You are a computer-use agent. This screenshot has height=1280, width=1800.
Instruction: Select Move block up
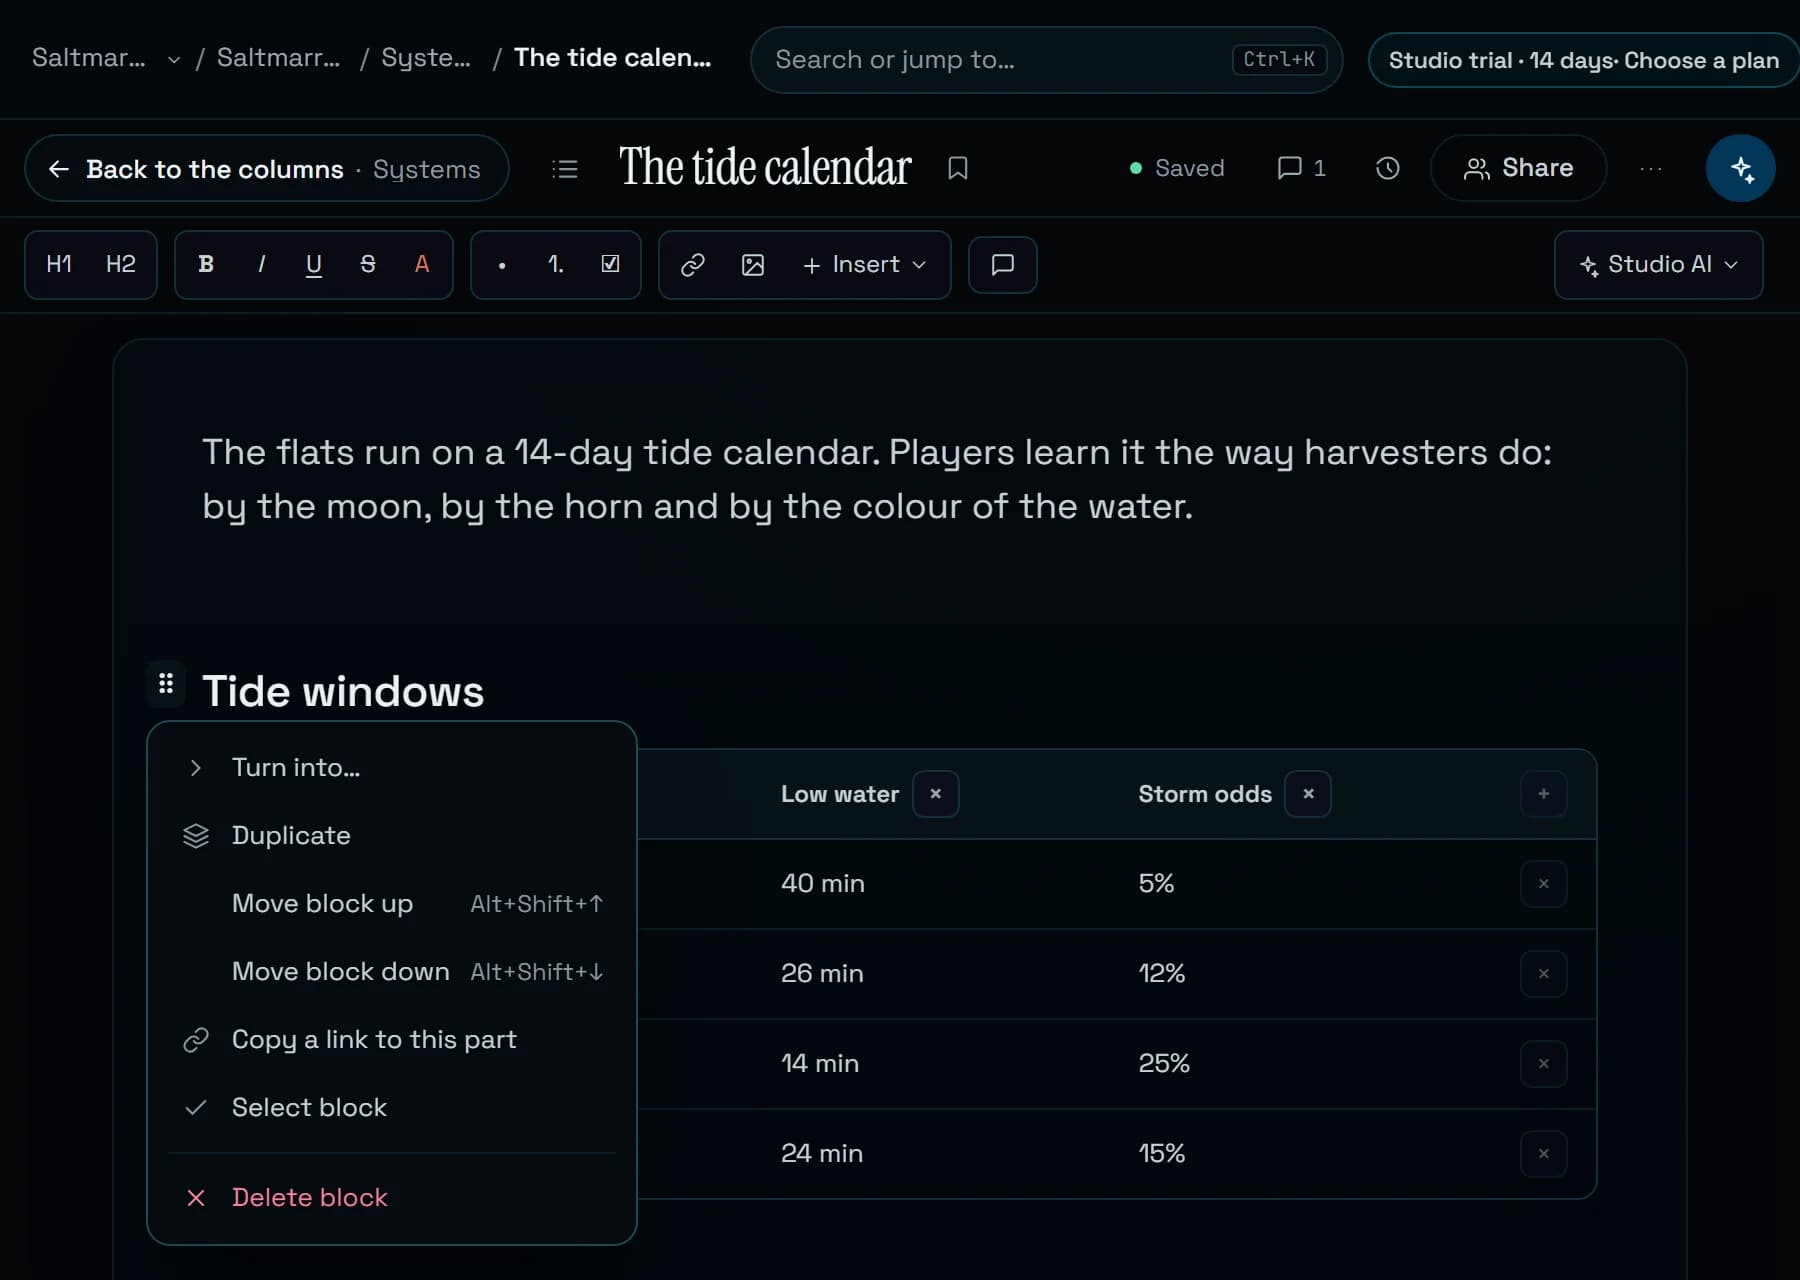392,903
